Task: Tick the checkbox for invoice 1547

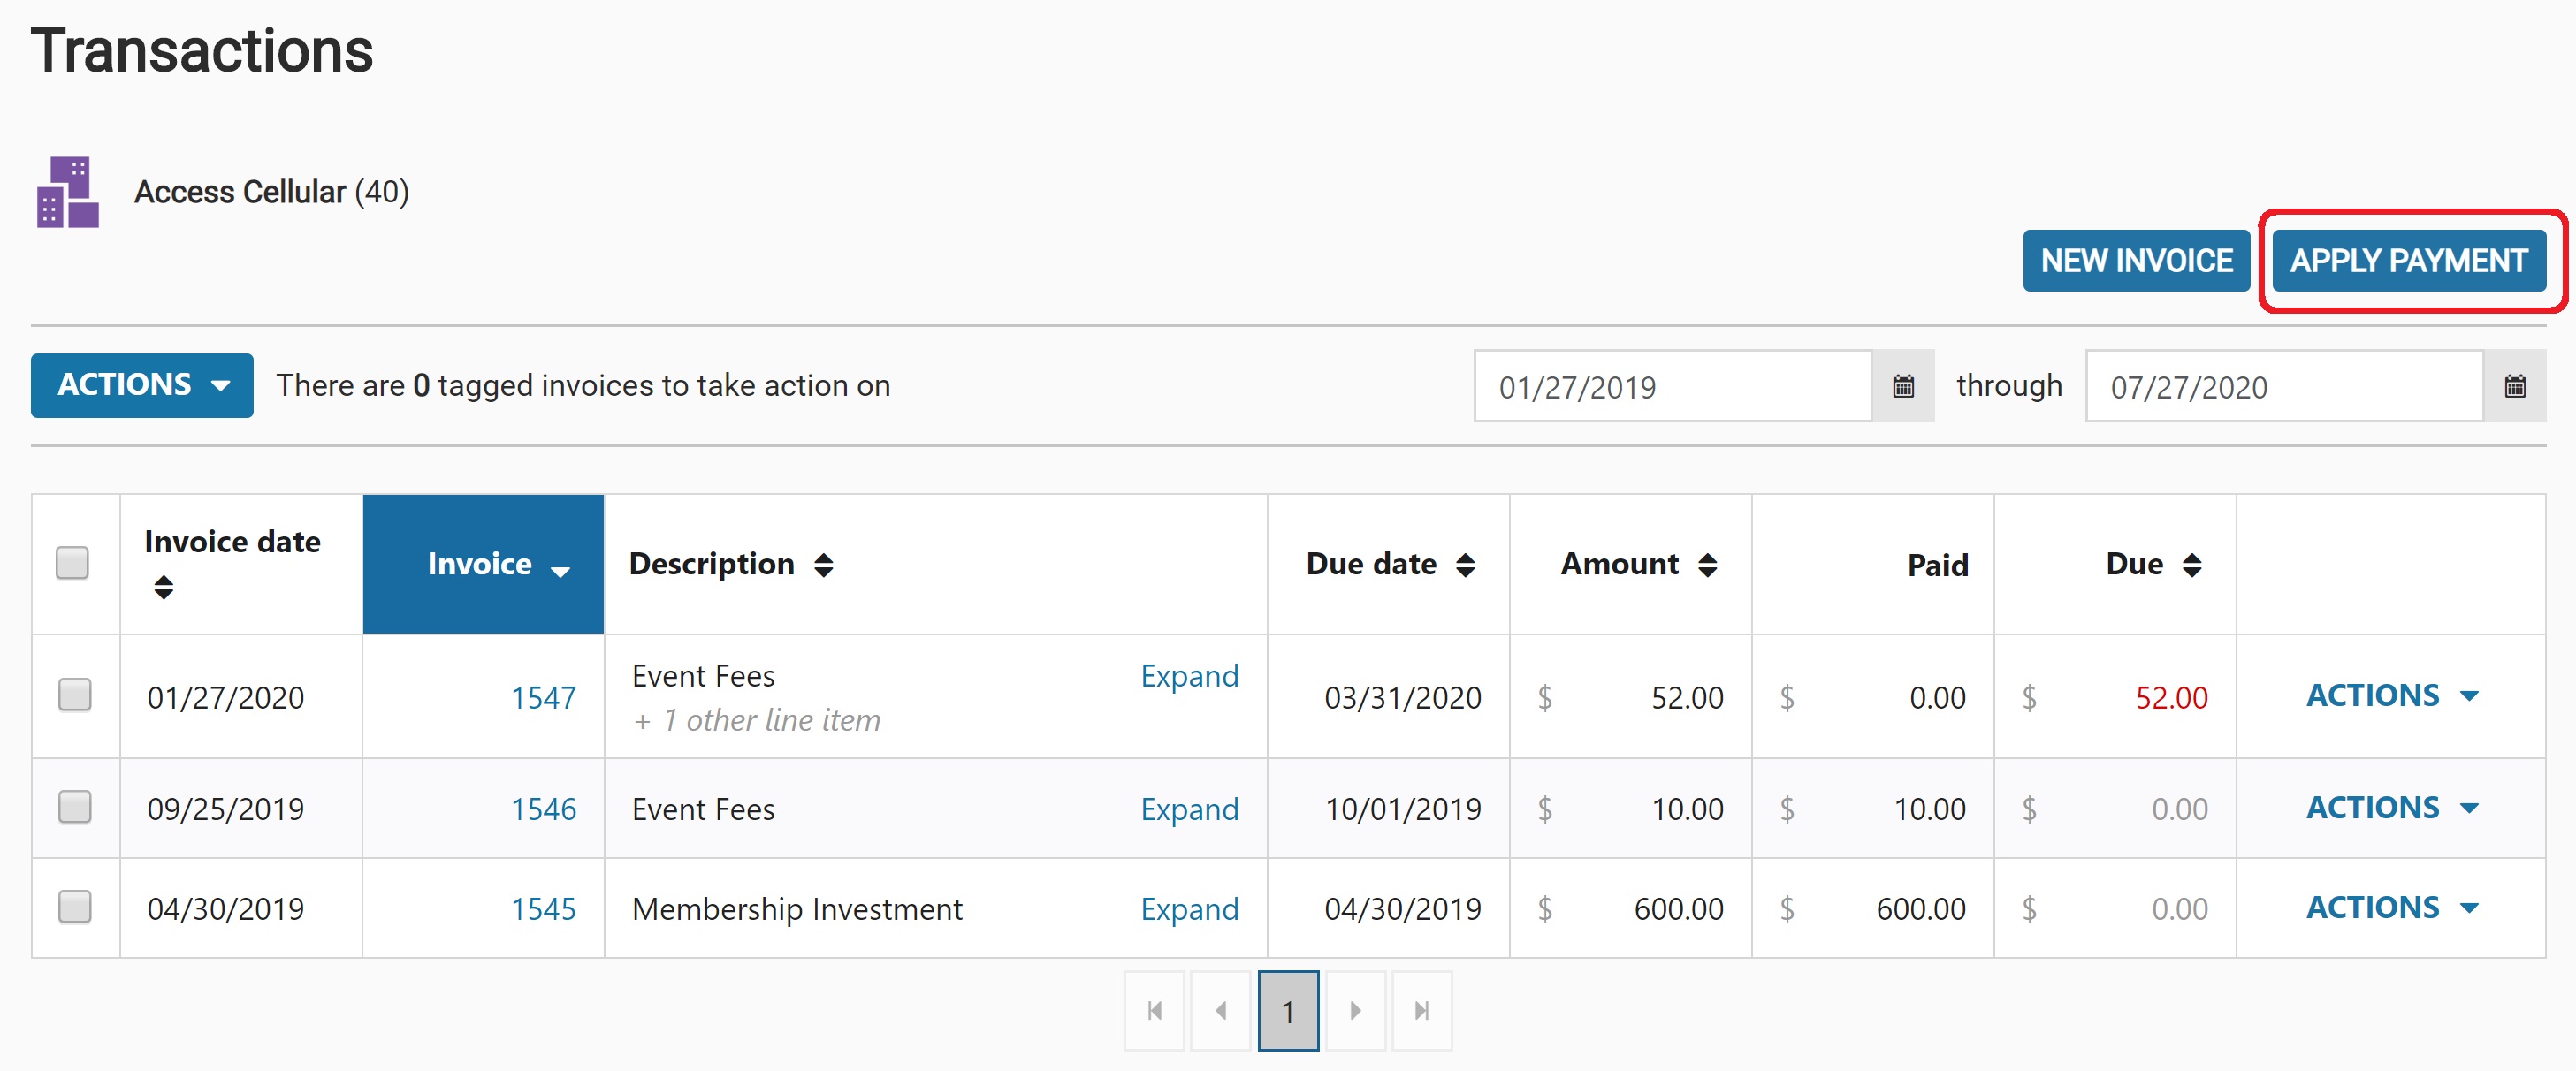Action: coord(75,694)
